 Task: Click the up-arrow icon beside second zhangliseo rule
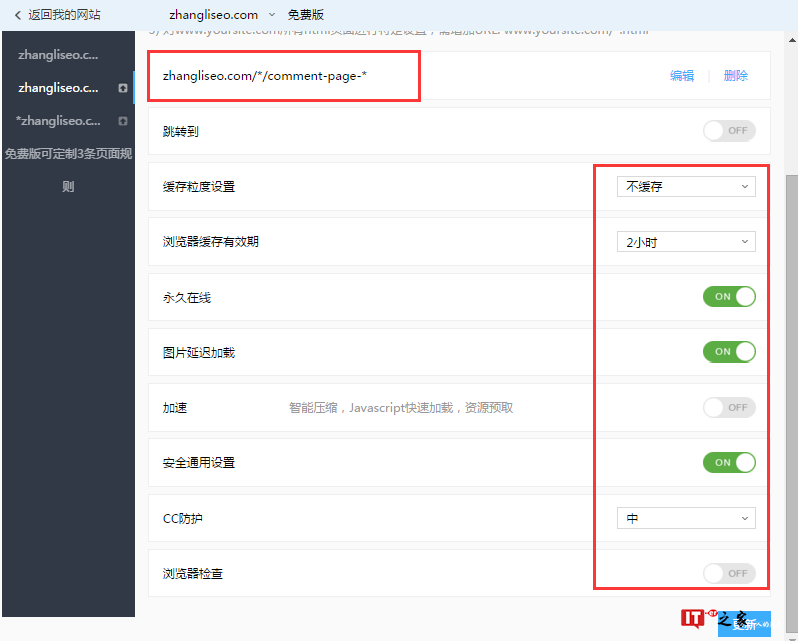point(122,88)
